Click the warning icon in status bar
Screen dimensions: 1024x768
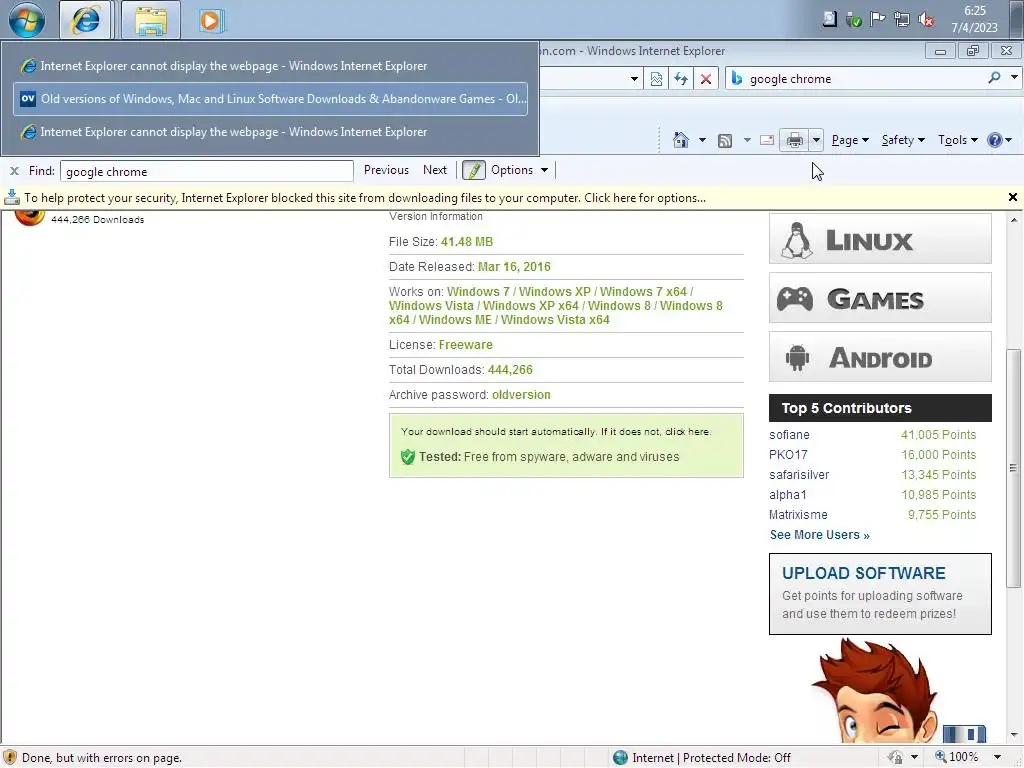(10, 757)
